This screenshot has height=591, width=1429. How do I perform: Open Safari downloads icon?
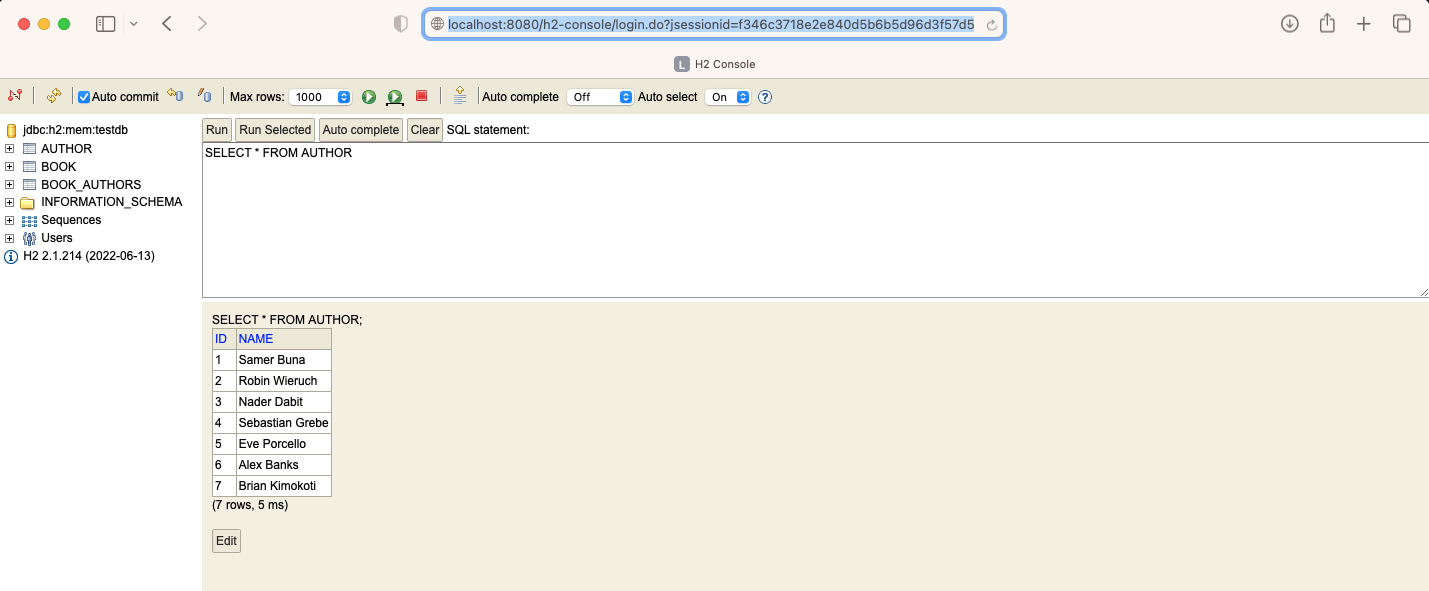coord(1290,24)
